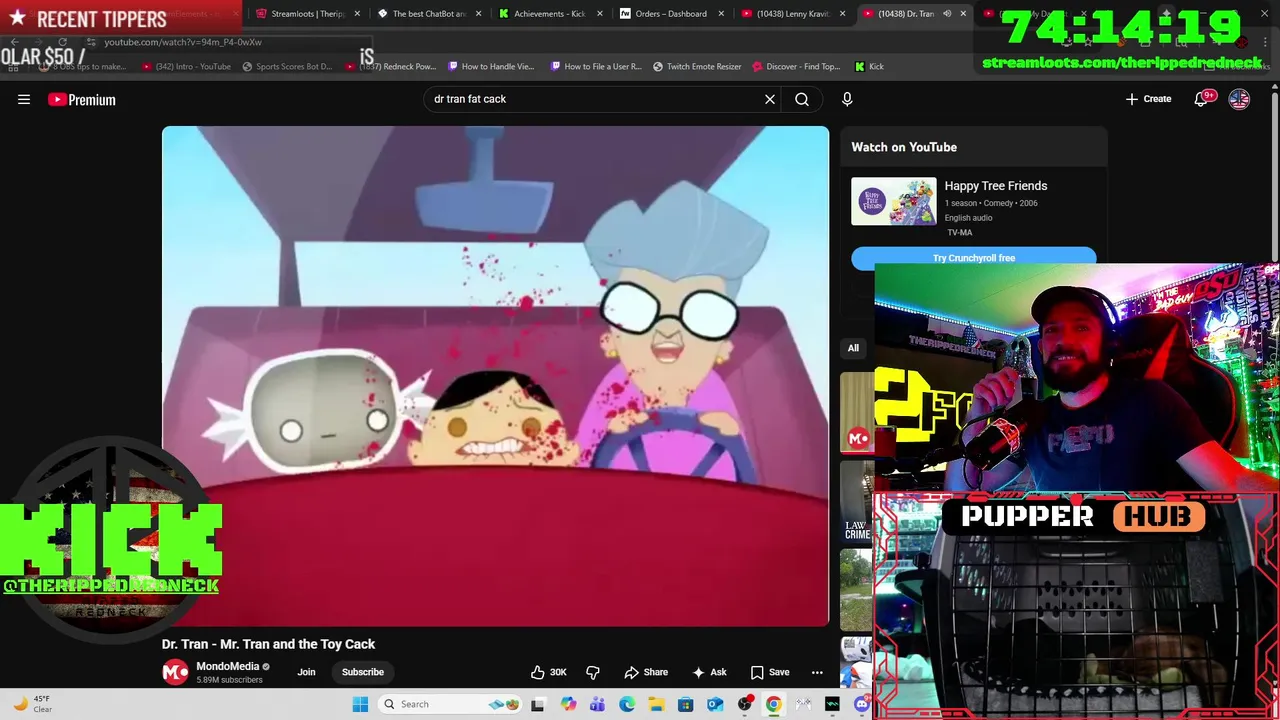
Task: Open Task View in the taskbar
Action: pyautogui.click(x=537, y=704)
